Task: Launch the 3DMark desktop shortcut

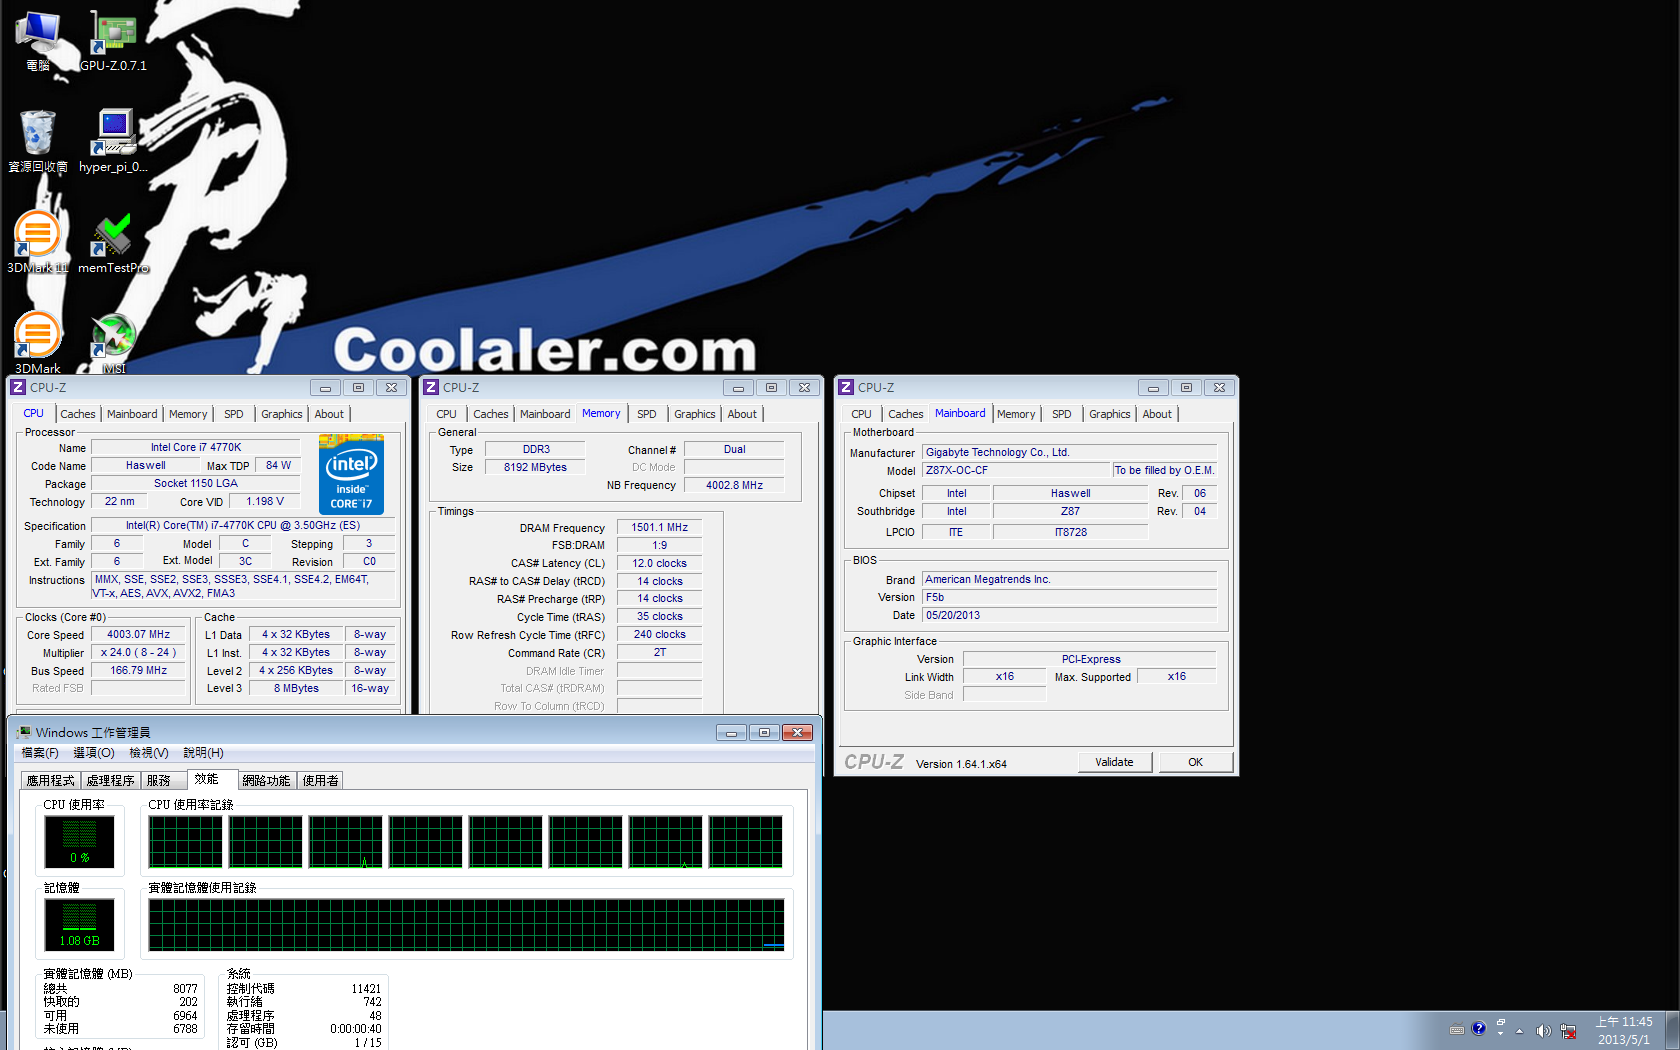Action: coord(38,342)
